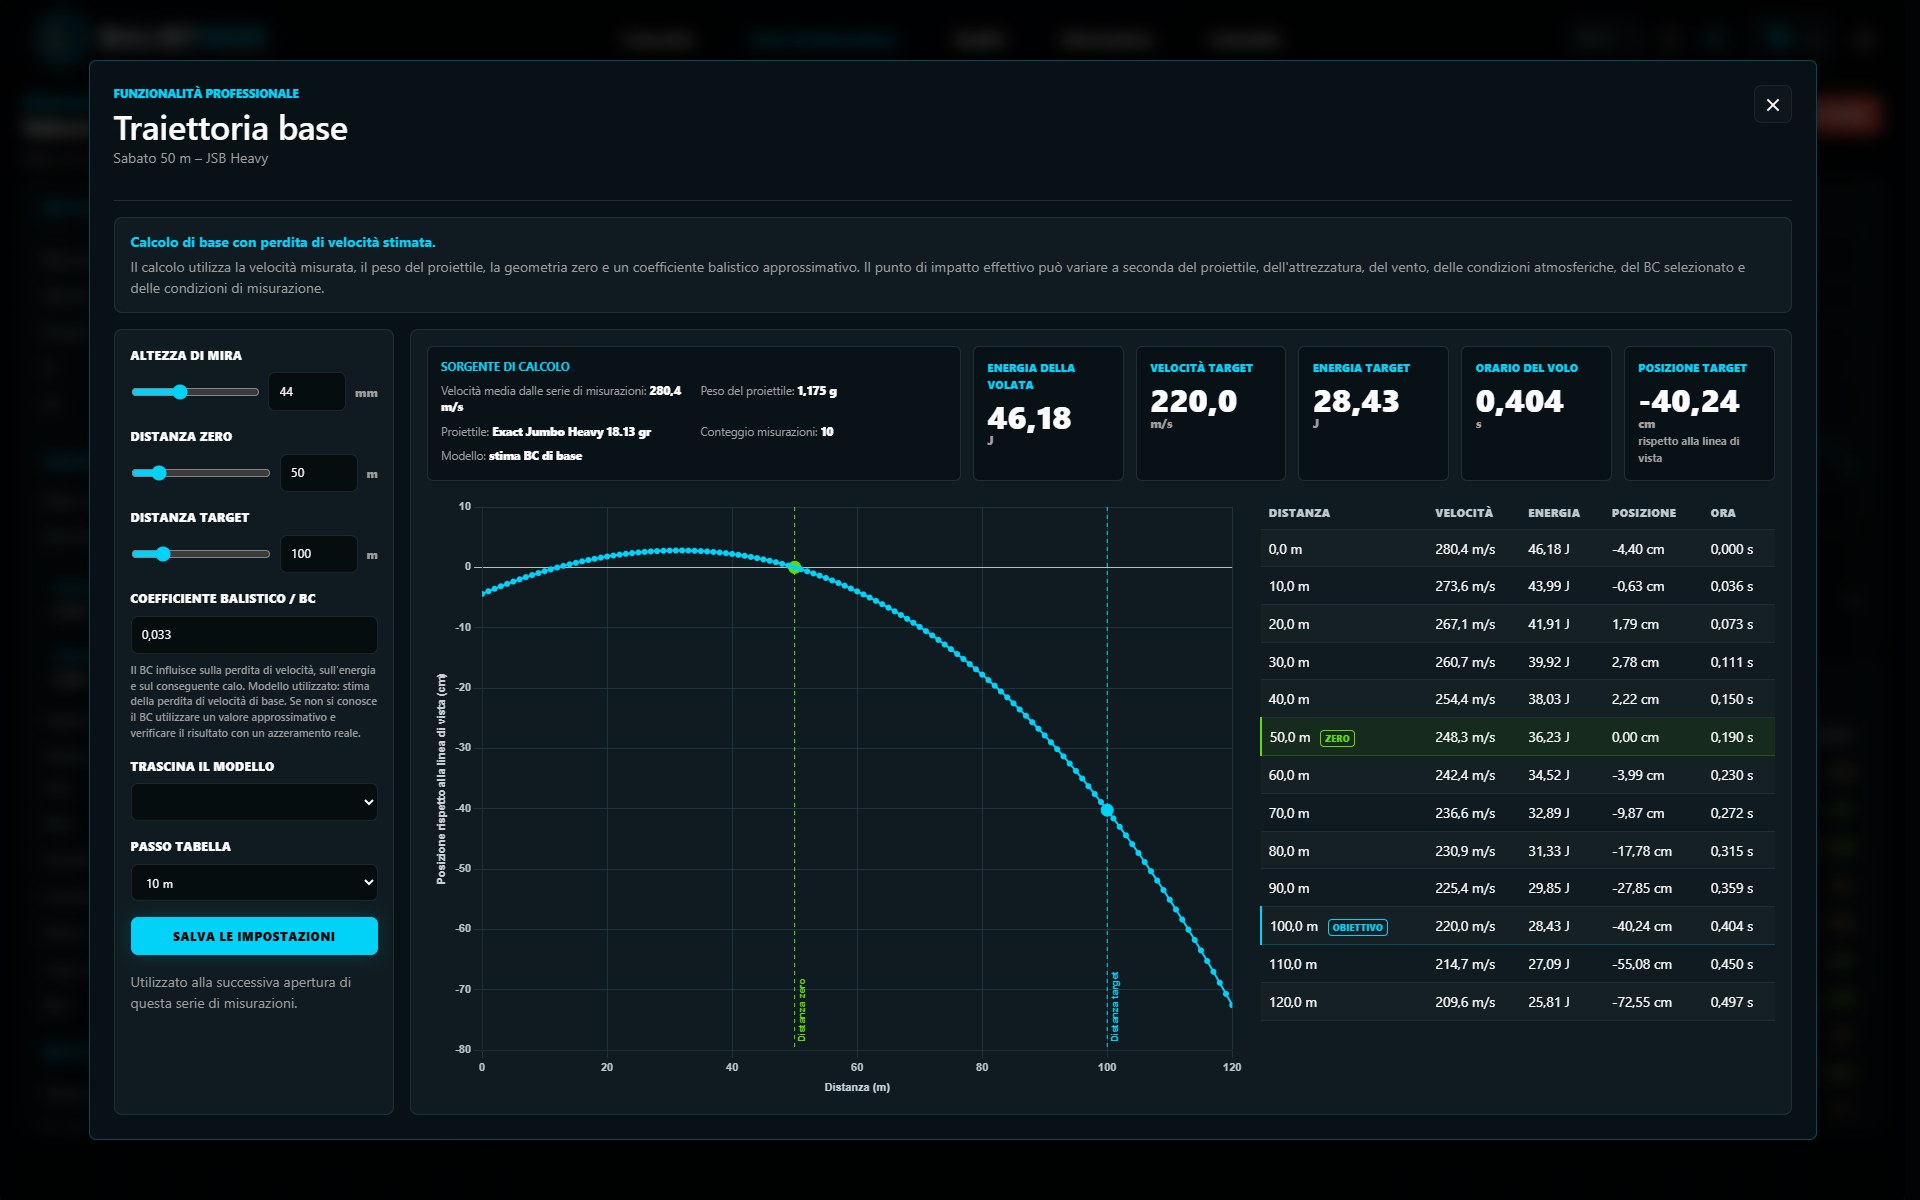The image size is (1920, 1200).
Task: Close the Traiettoria base dialog
Action: [x=1772, y=105]
